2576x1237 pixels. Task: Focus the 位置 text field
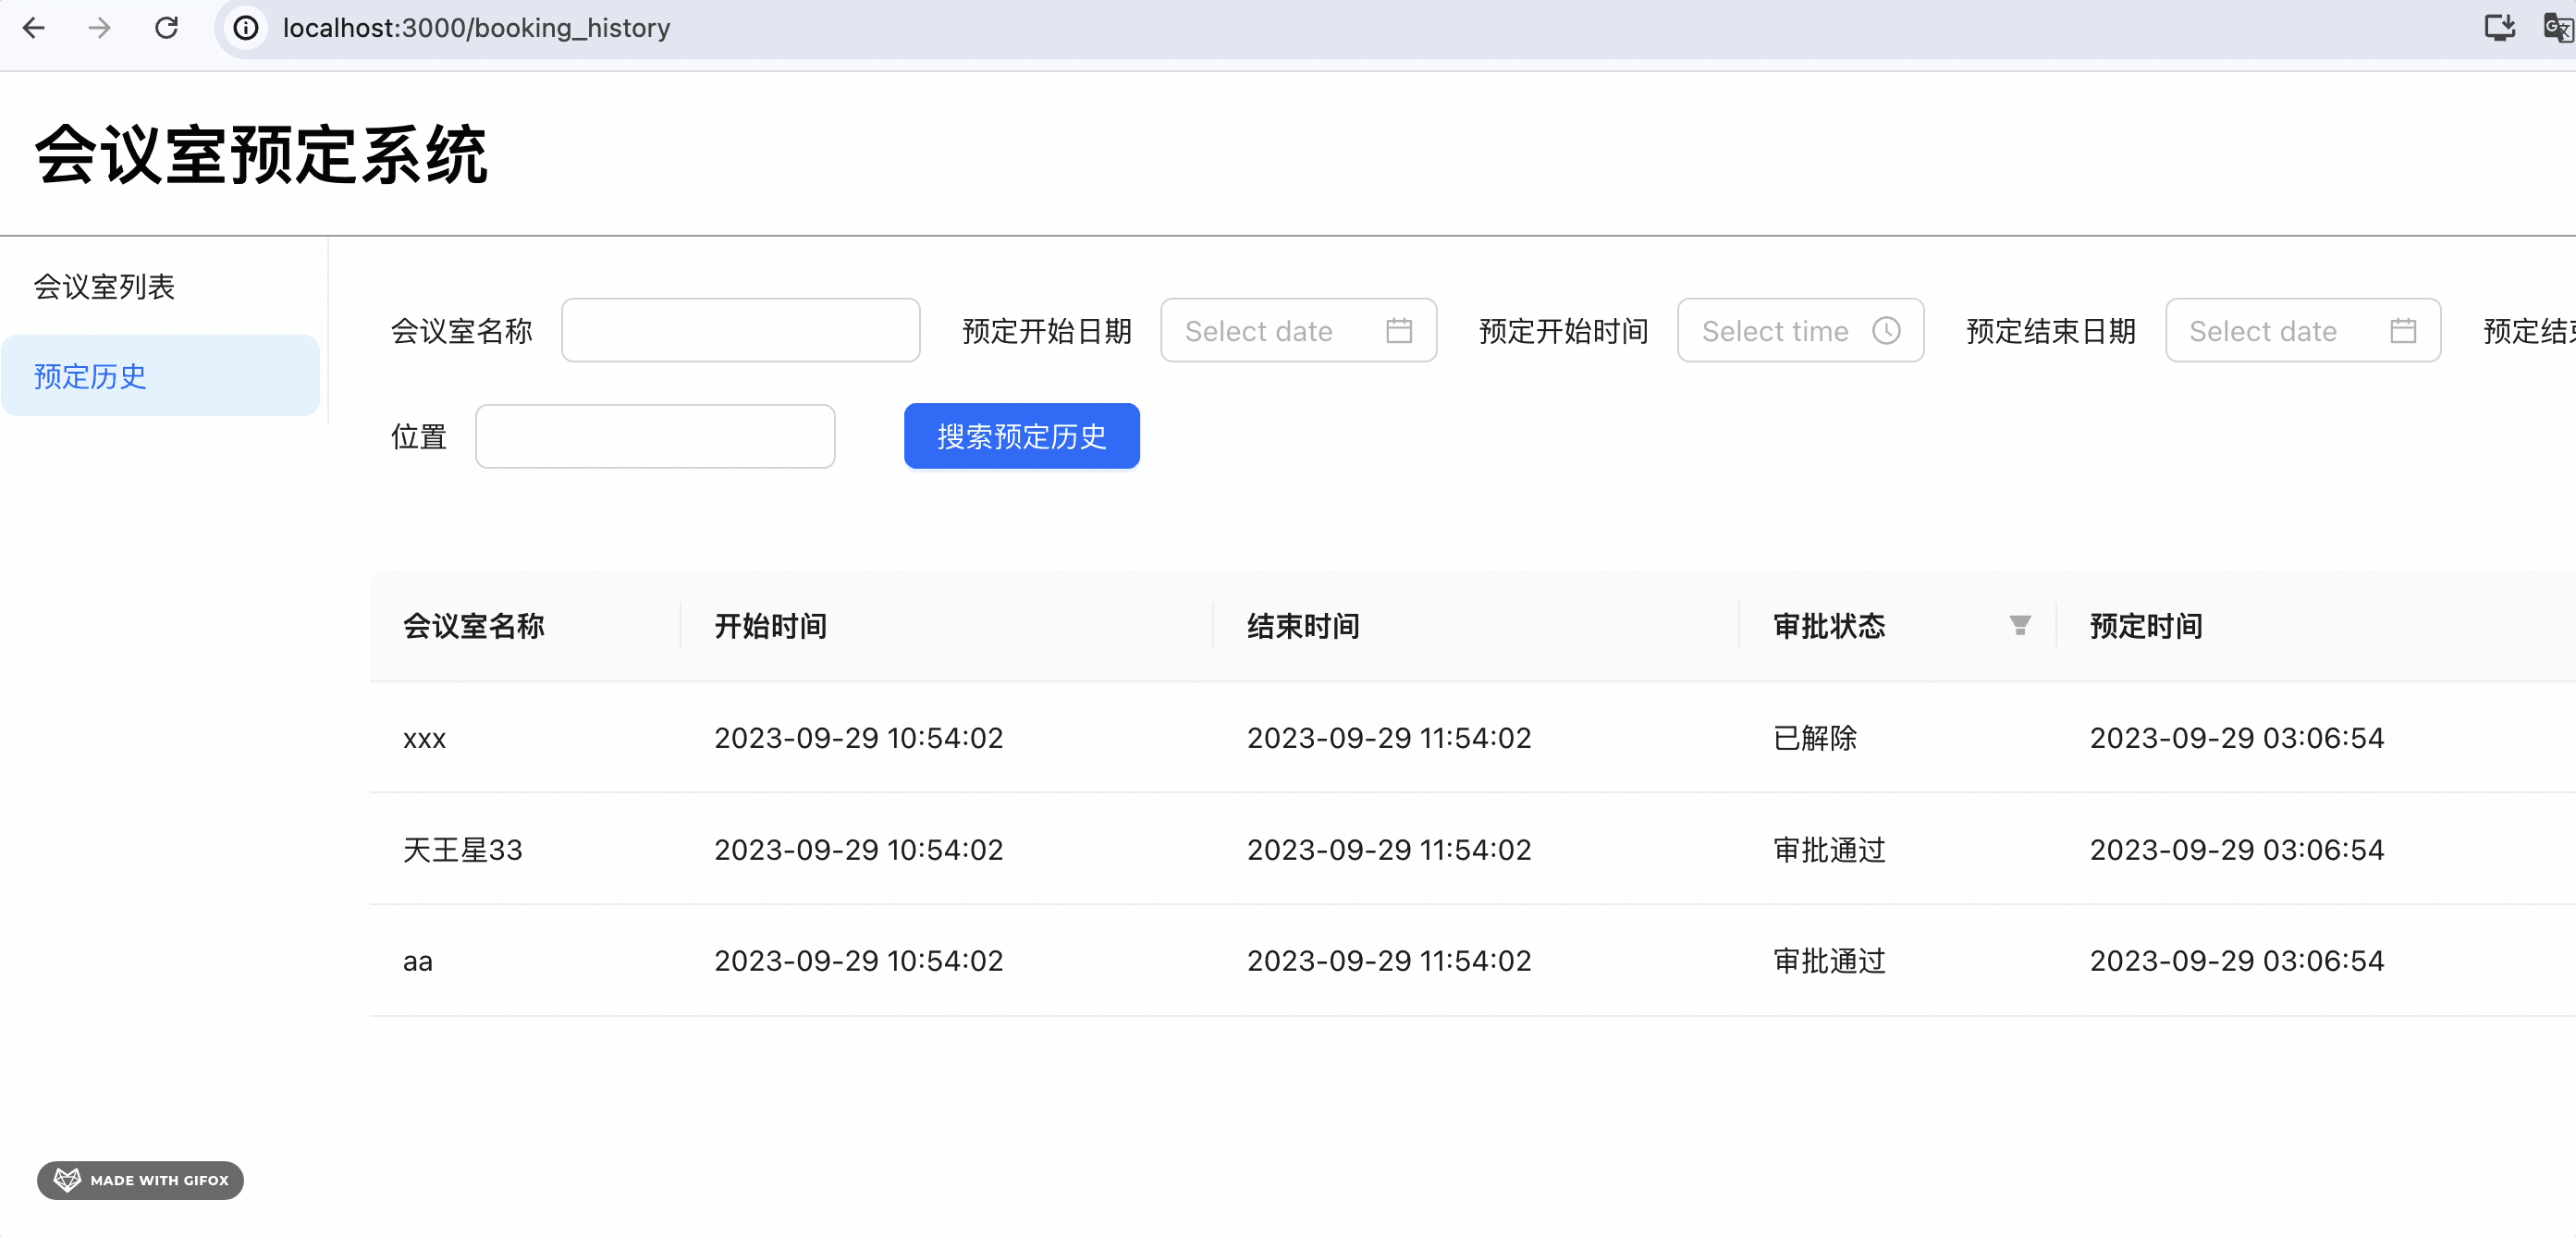click(x=655, y=436)
